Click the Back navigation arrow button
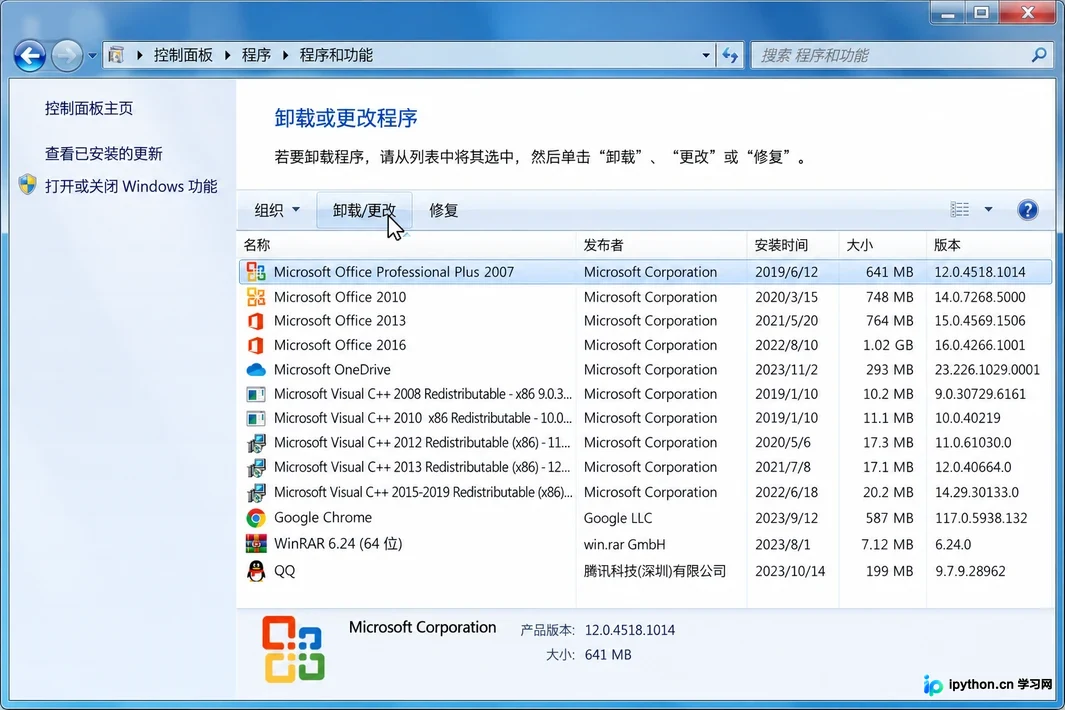The height and width of the screenshot is (710, 1065). point(29,56)
